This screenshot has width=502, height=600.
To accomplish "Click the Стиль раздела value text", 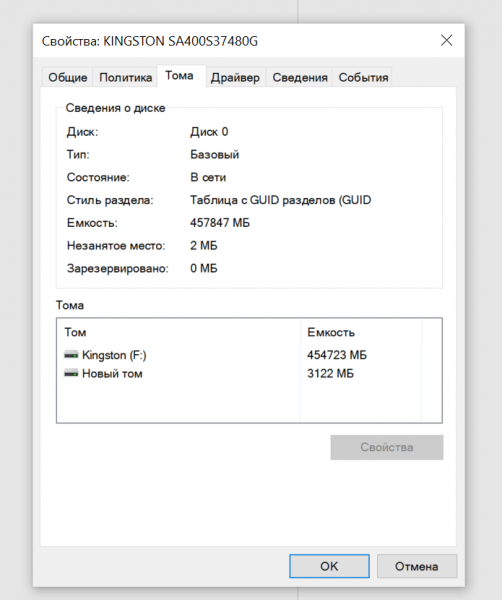I will pos(280,200).
